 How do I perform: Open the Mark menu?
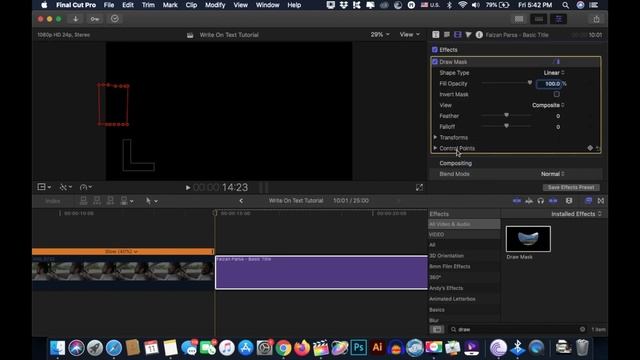pos(170,5)
